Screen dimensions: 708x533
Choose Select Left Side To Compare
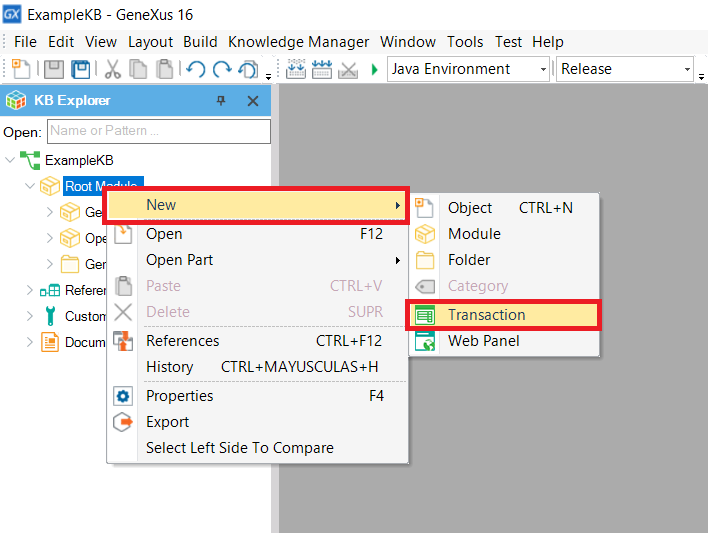point(257,448)
